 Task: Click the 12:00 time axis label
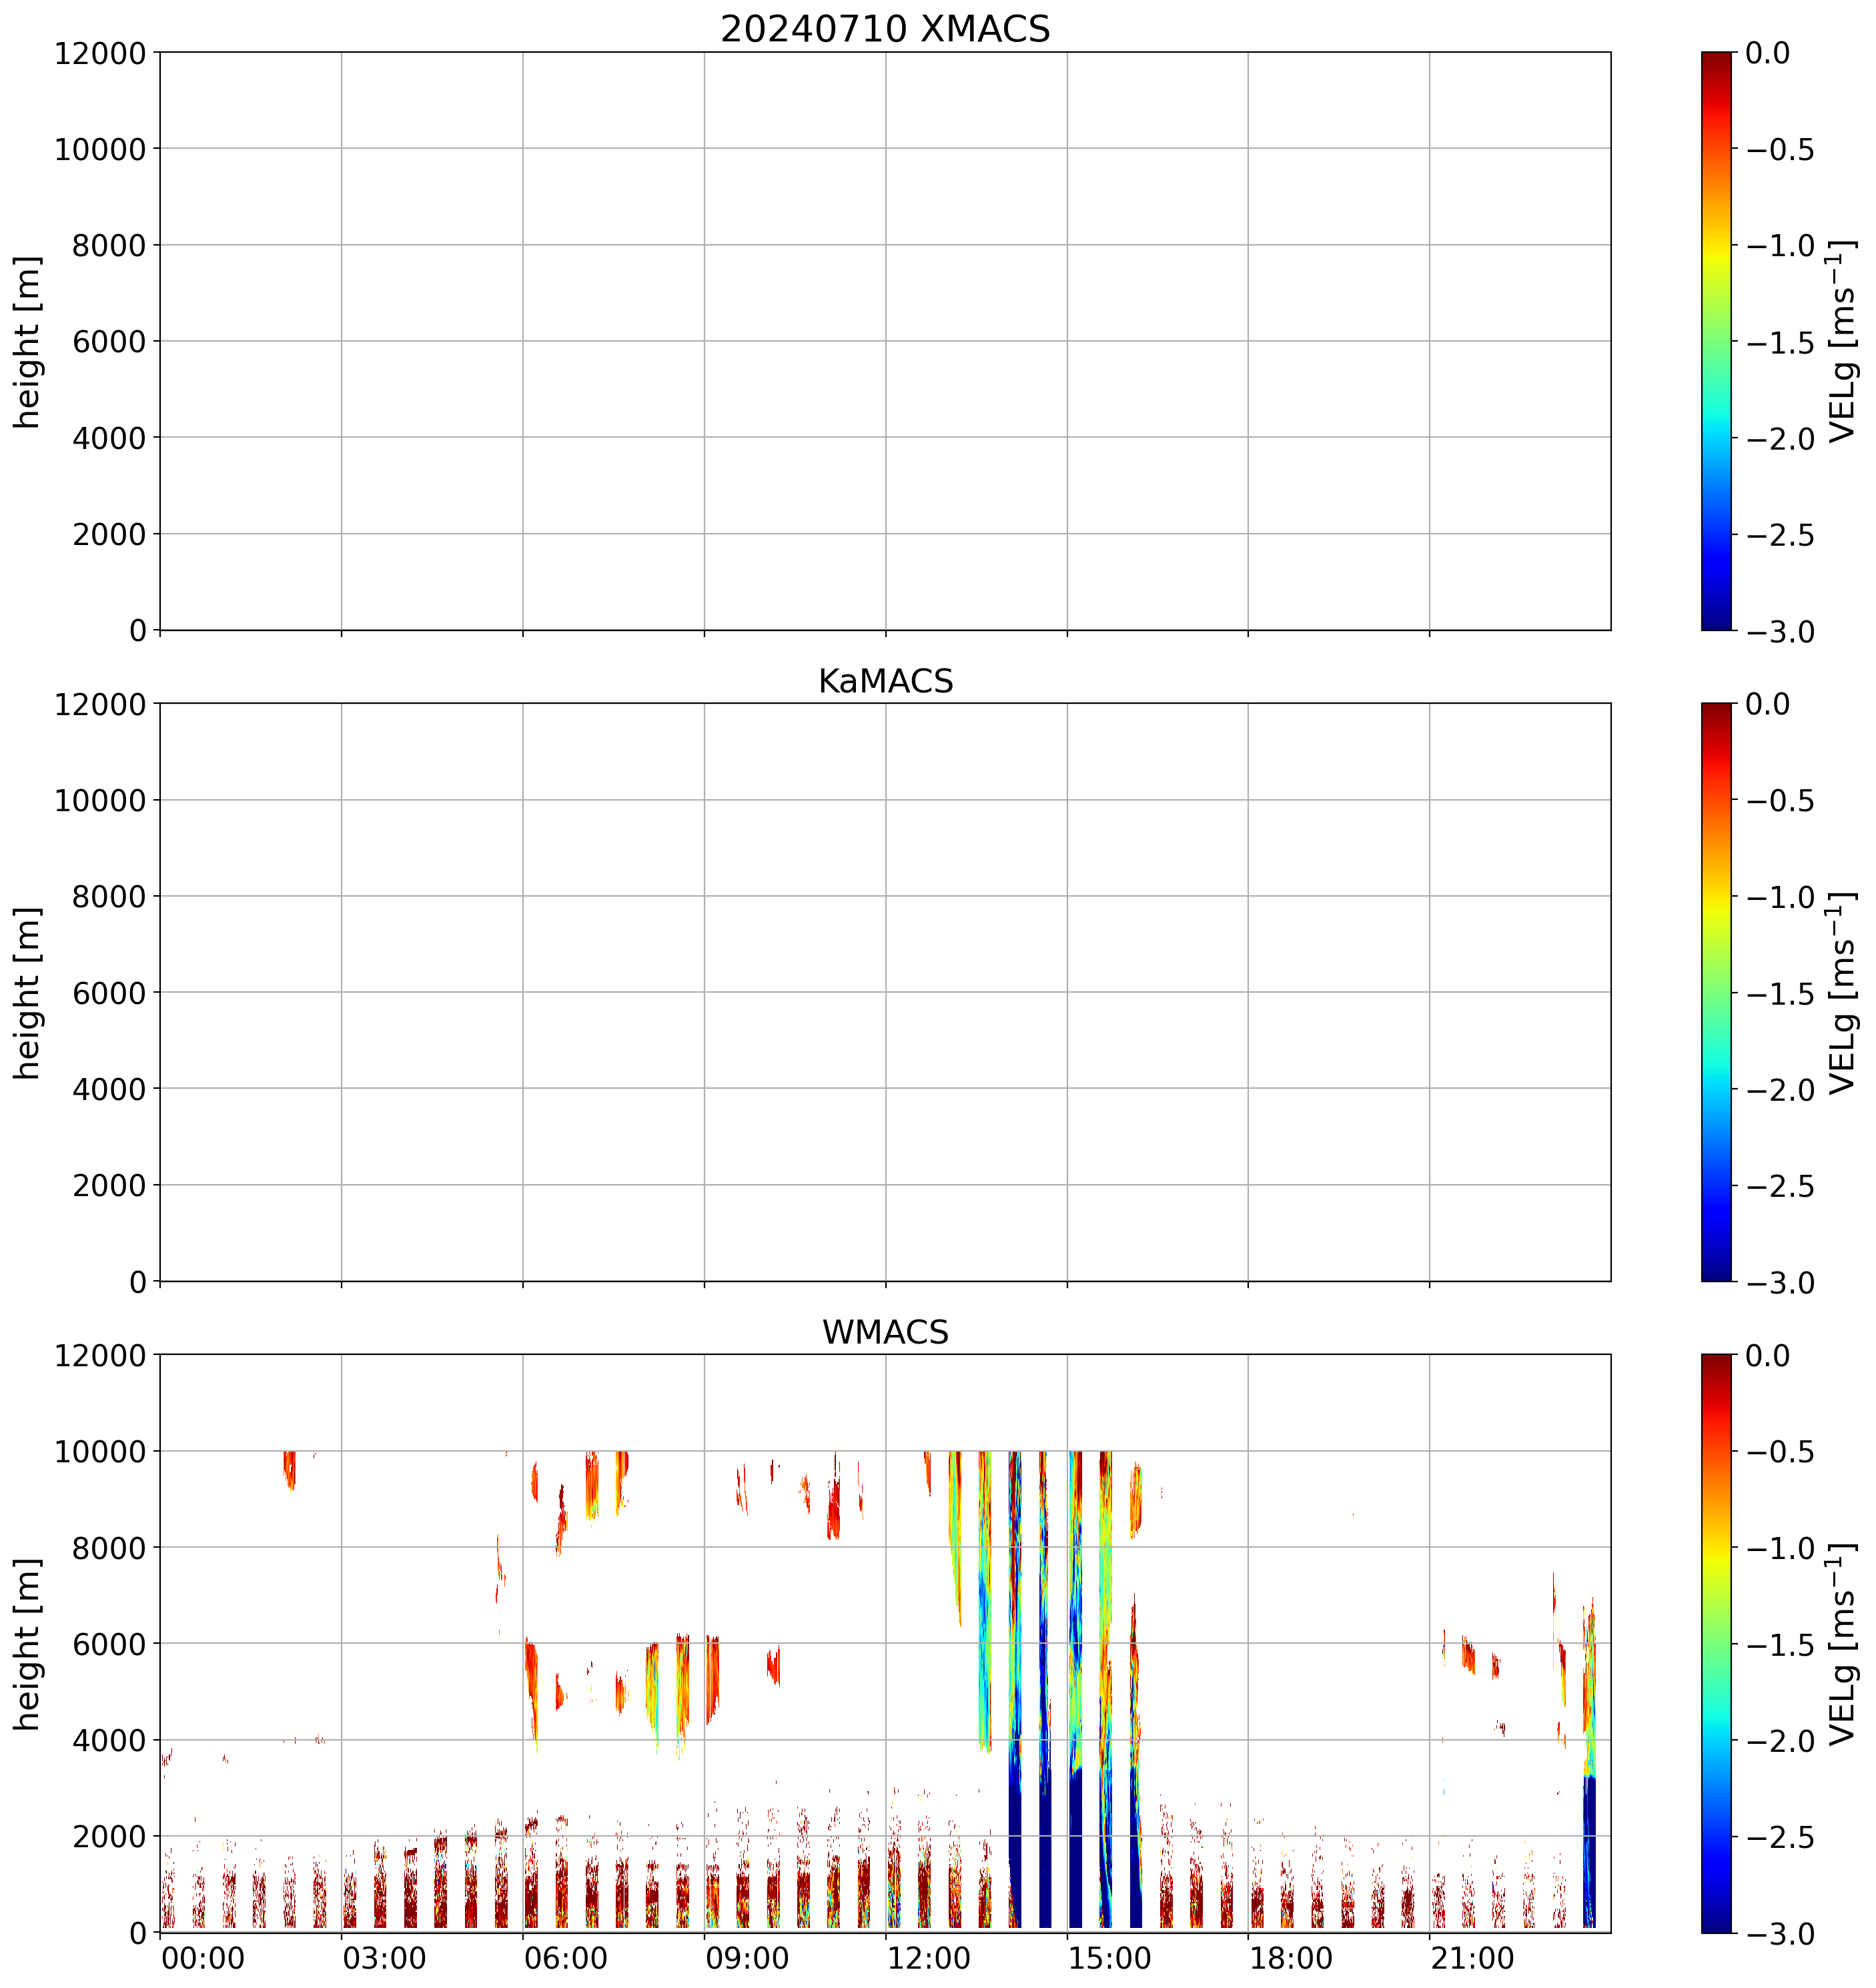(929, 1958)
